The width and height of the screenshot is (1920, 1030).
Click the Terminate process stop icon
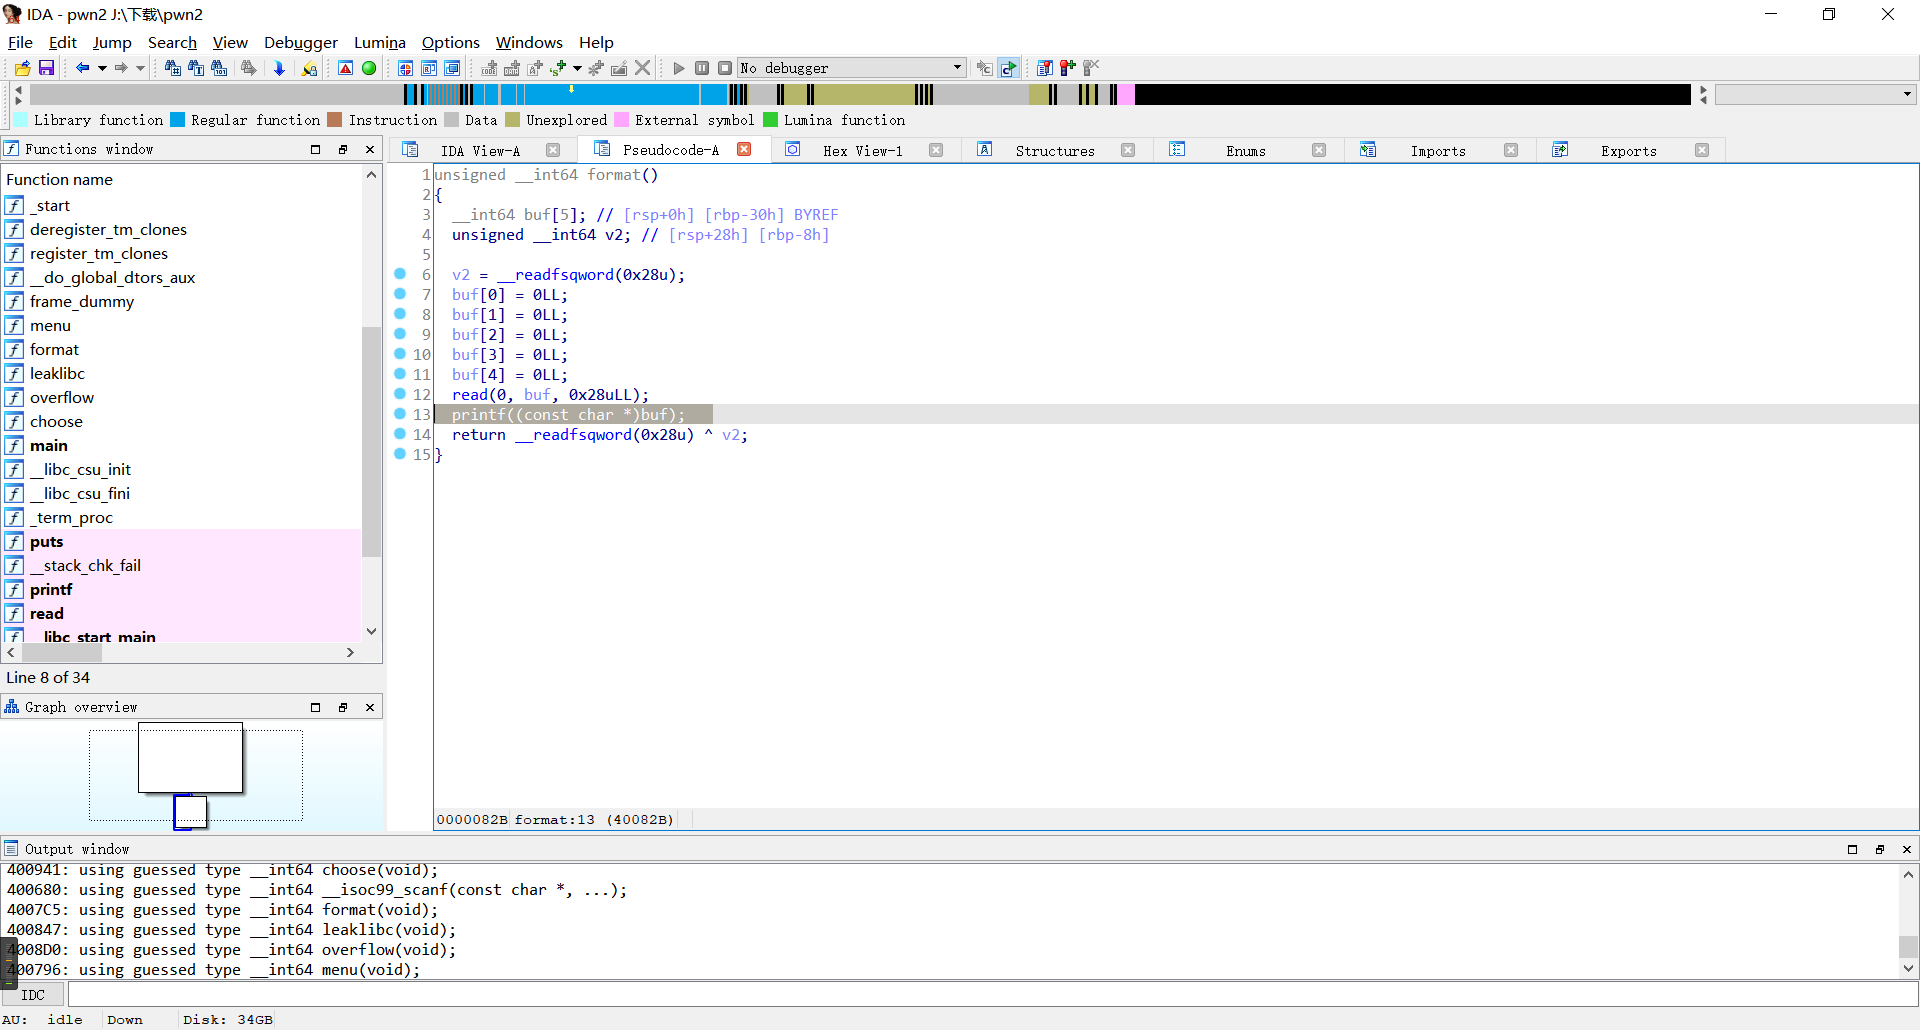(x=725, y=68)
